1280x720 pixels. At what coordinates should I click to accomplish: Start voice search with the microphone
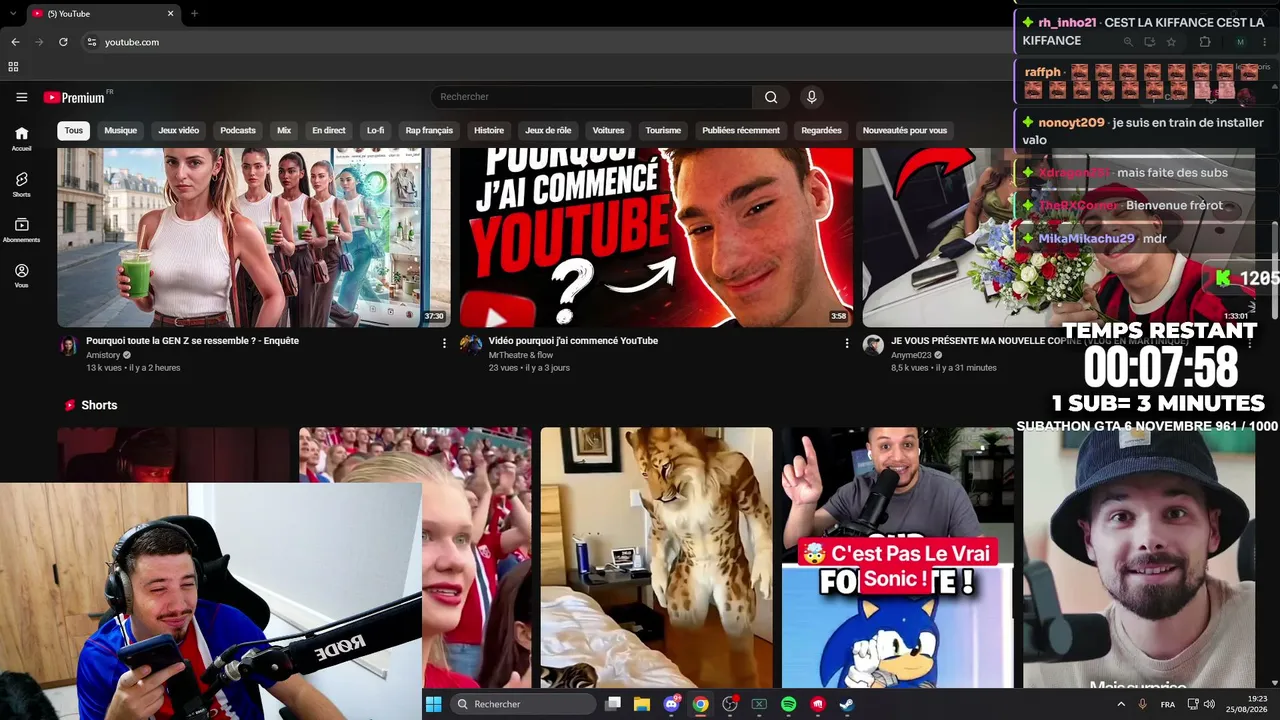click(811, 97)
